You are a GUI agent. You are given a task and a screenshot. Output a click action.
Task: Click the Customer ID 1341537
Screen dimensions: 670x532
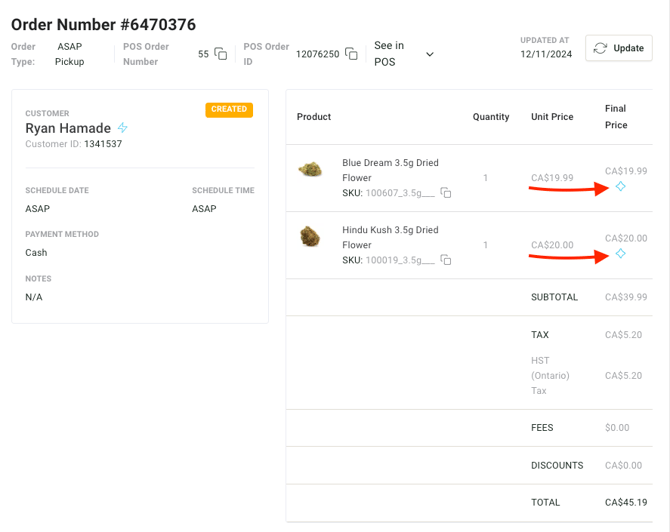[103, 145]
